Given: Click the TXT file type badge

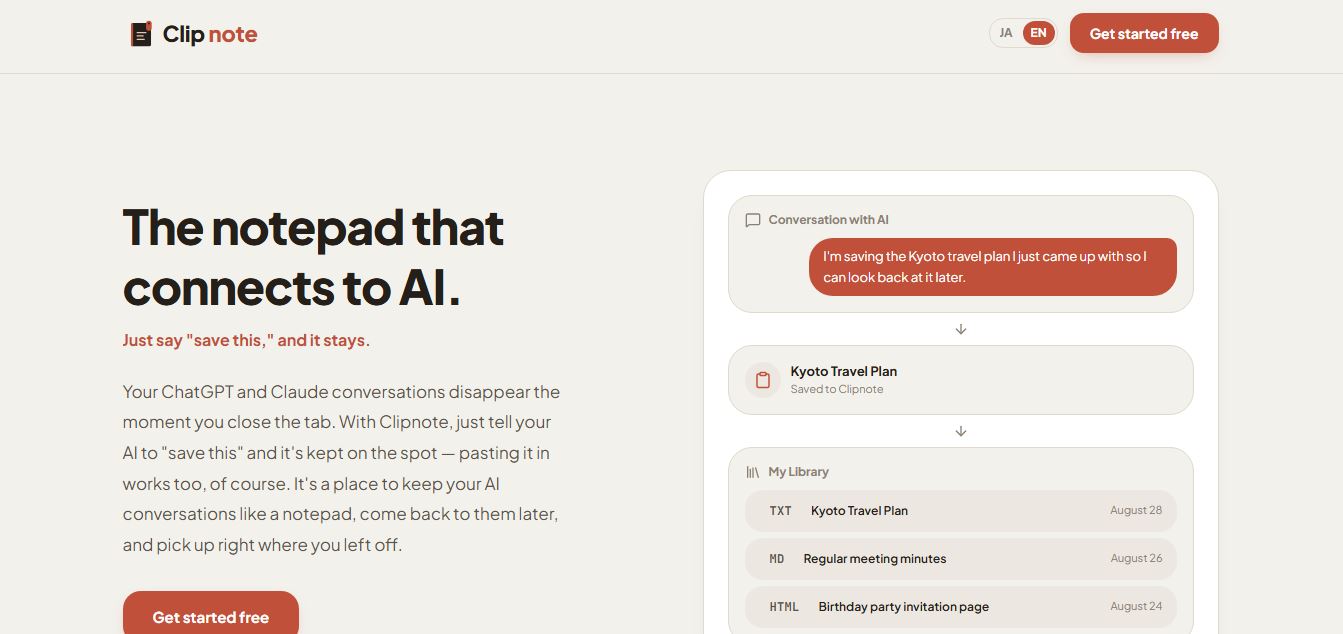Looking at the screenshot, I should click(781, 511).
